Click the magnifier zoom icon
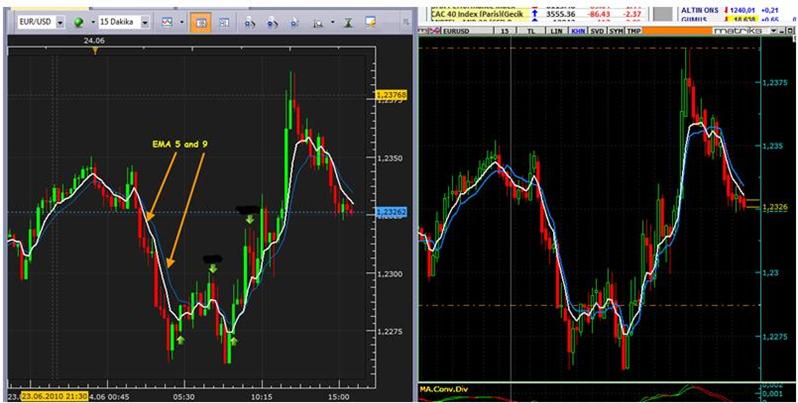Screen dimensions: 798x403 pos(249,21)
